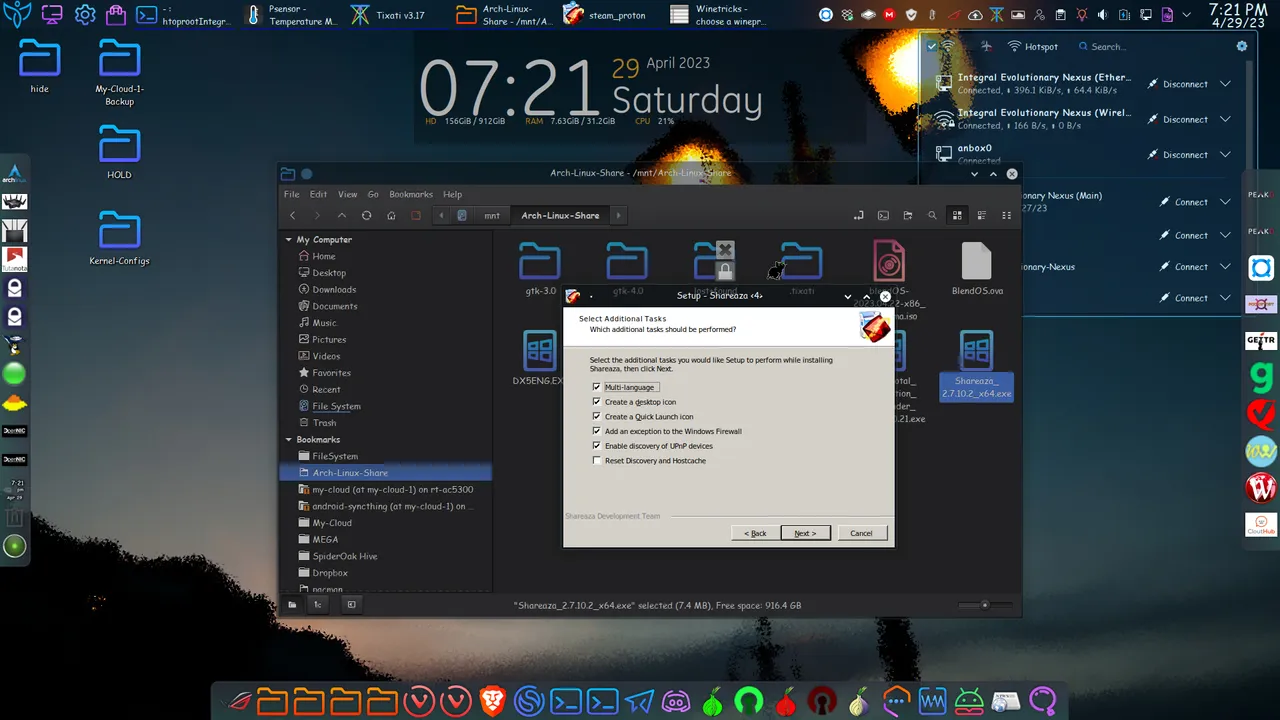Viewport: 1280px width, 720px height.
Task: Click the left path bar scroll arrow
Action: (x=441, y=215)
